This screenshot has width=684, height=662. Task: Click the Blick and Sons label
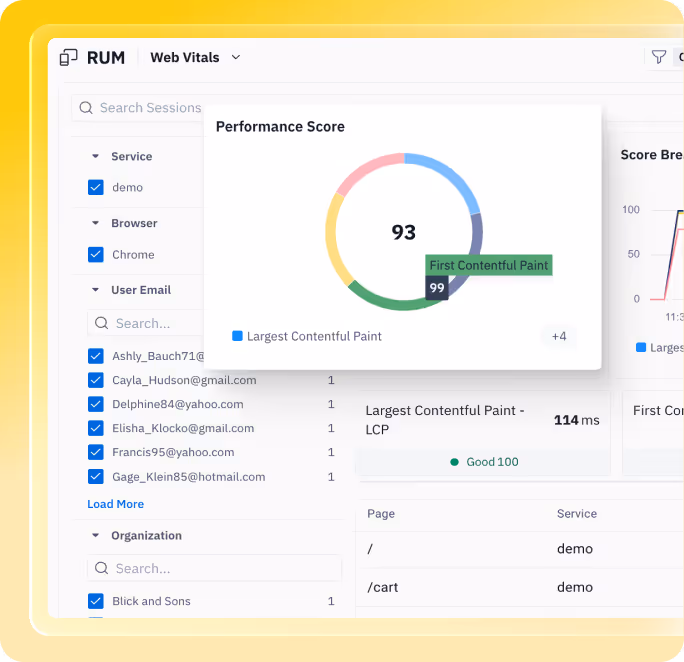[151, 601]
